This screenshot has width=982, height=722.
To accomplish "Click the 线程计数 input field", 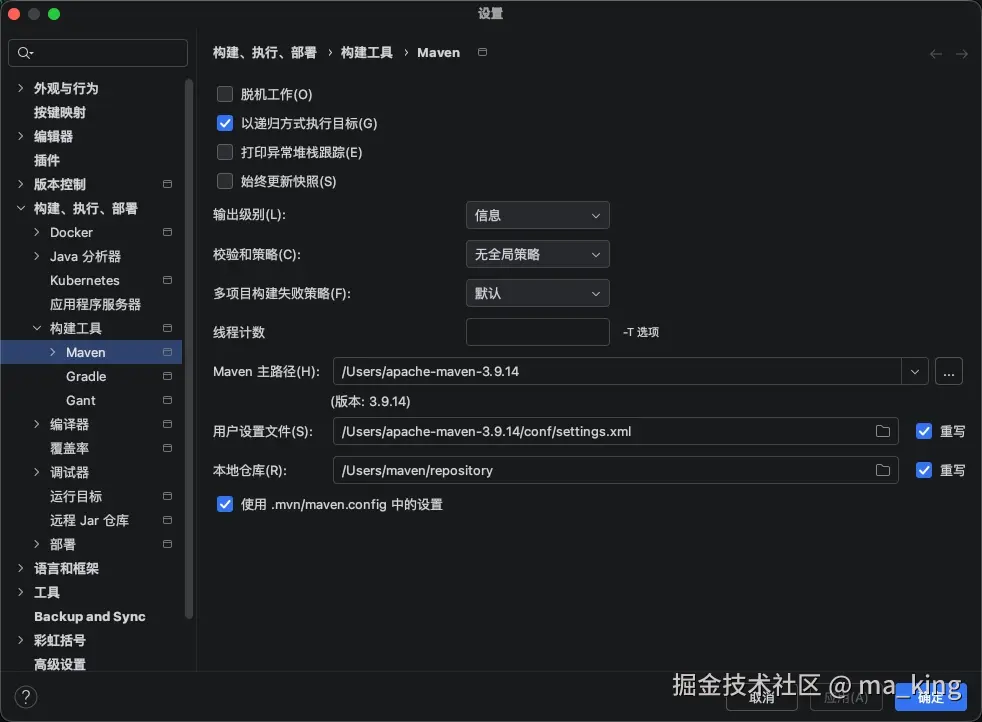I will 537,332.
